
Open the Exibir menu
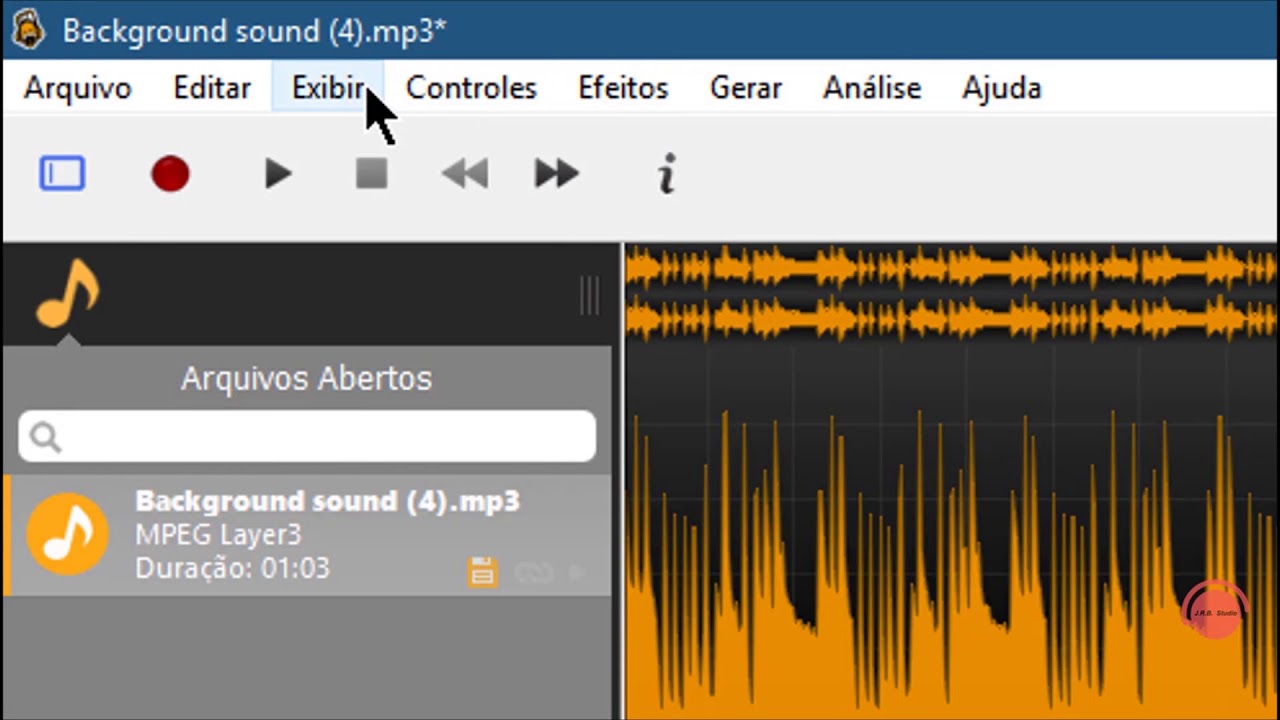tap(328, 88)
